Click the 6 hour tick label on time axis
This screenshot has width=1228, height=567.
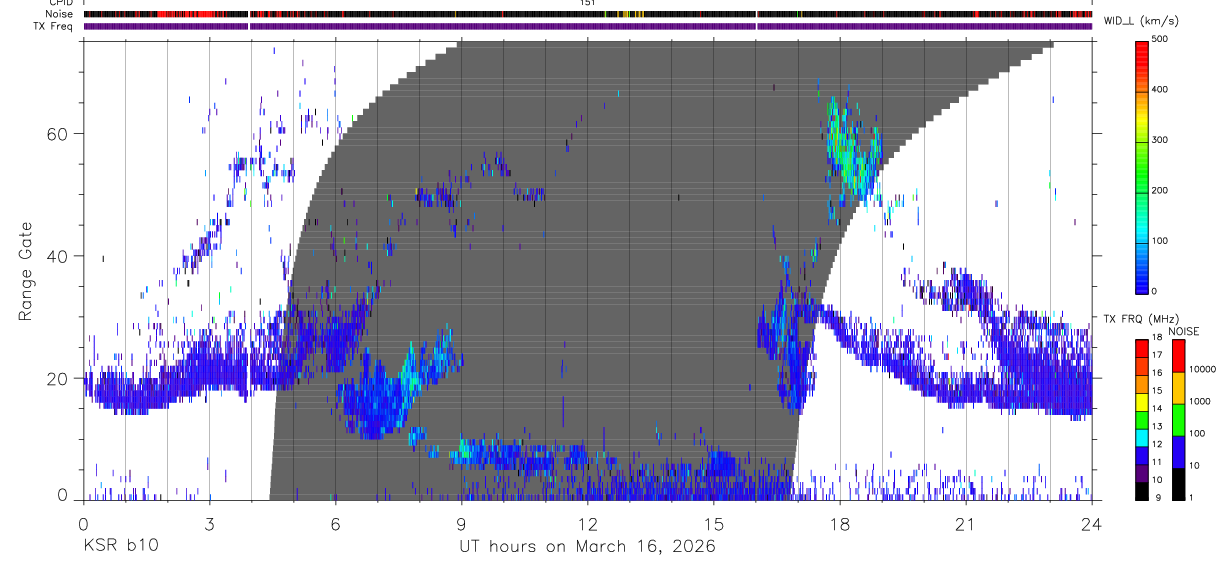click(335, 524)
